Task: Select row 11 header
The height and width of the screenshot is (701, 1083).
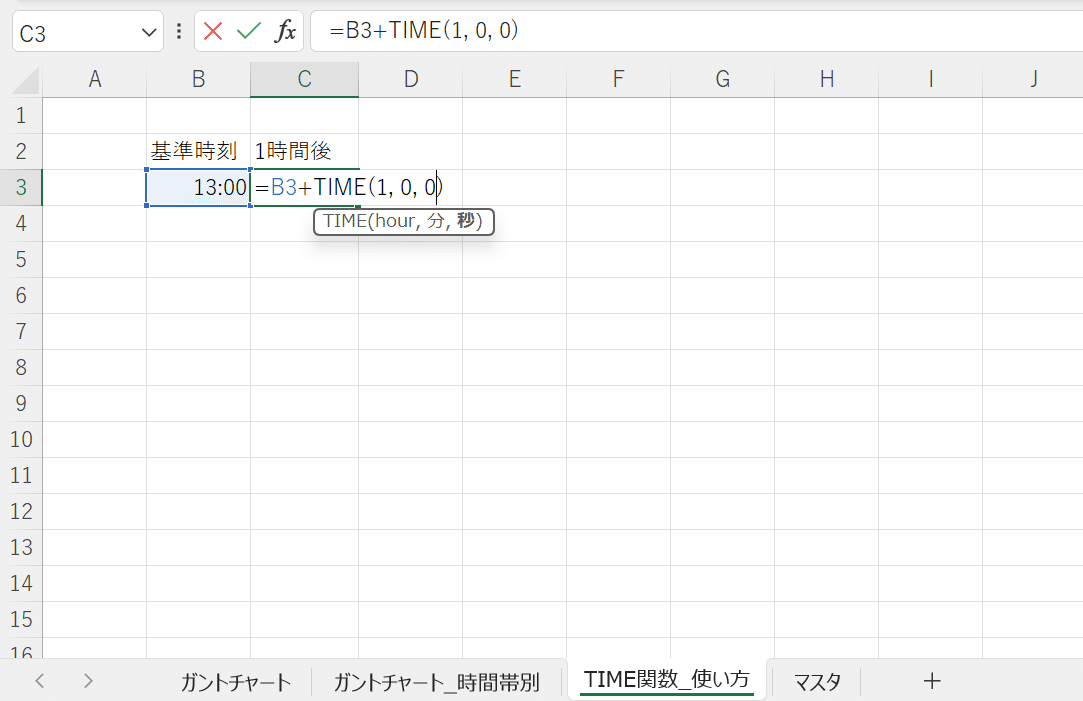Action: [21, 475]
